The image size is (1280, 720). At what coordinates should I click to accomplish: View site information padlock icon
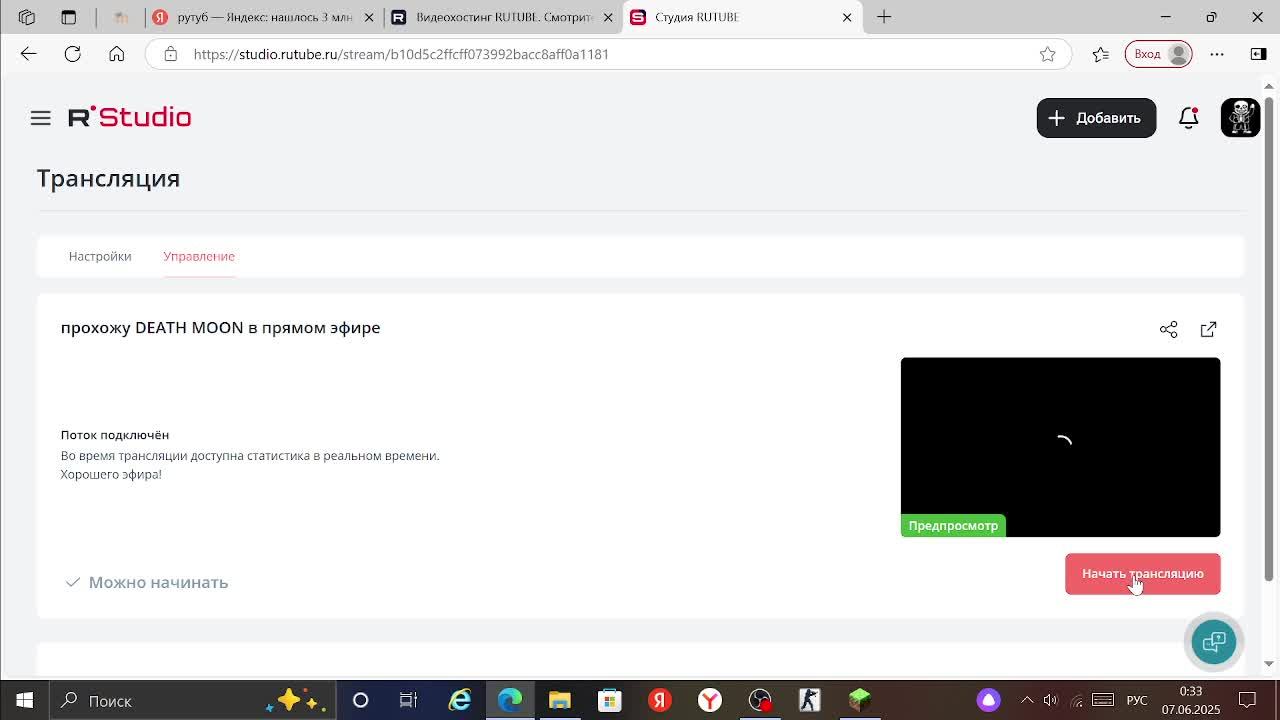(x=171, y=54)
